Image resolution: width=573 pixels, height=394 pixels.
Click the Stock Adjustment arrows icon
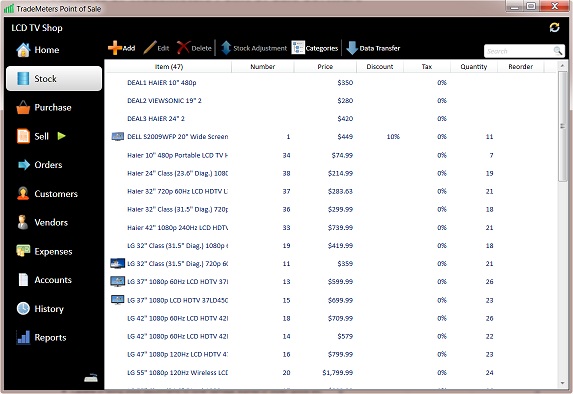pyautogui.click(x=226, y=48)
